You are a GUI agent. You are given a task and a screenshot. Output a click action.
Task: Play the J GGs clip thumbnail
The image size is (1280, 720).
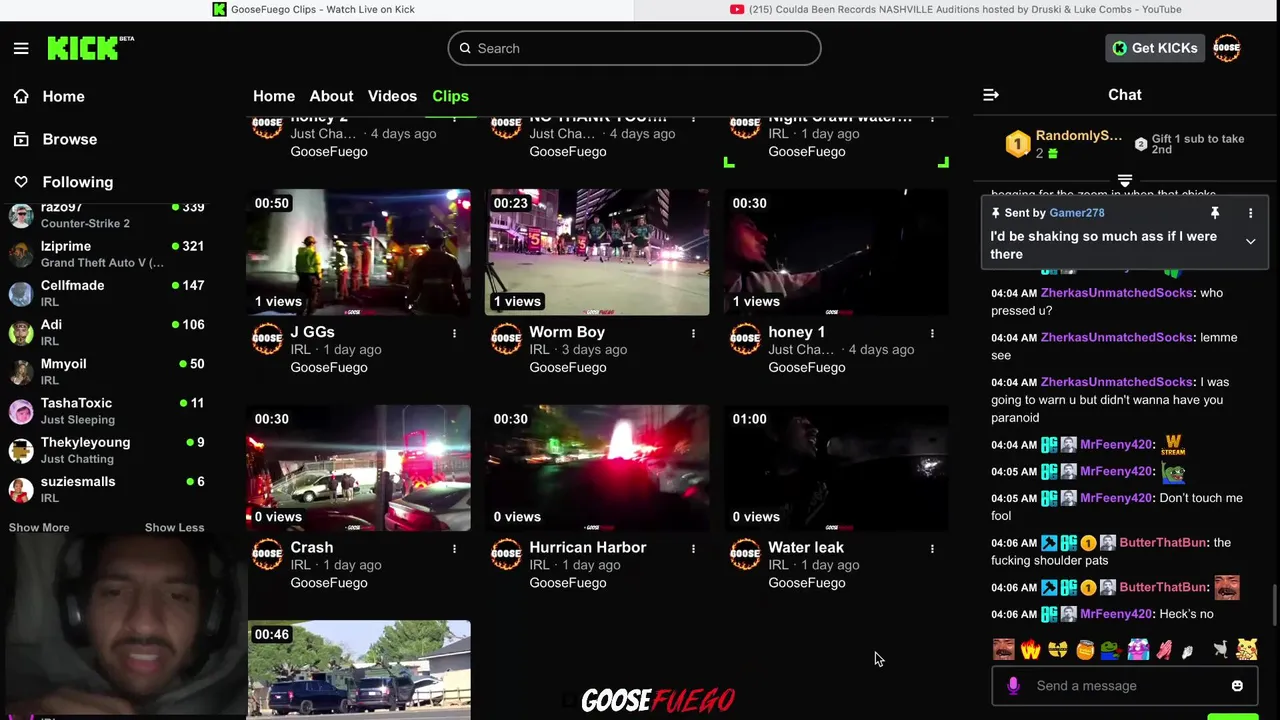coord(358,252)
